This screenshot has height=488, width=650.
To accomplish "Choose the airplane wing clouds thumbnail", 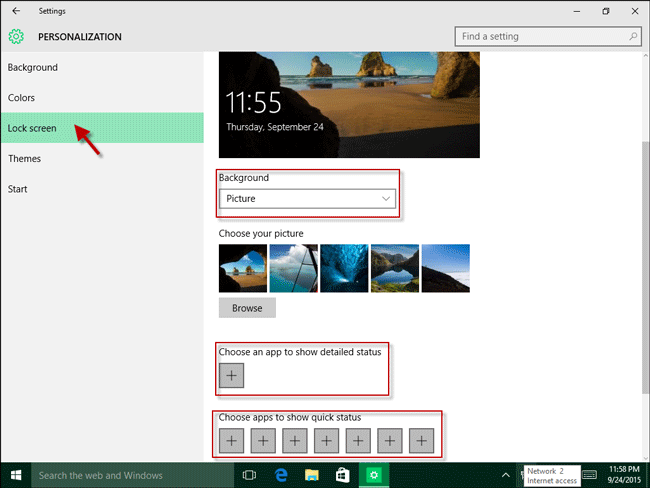I will point(293,268).
